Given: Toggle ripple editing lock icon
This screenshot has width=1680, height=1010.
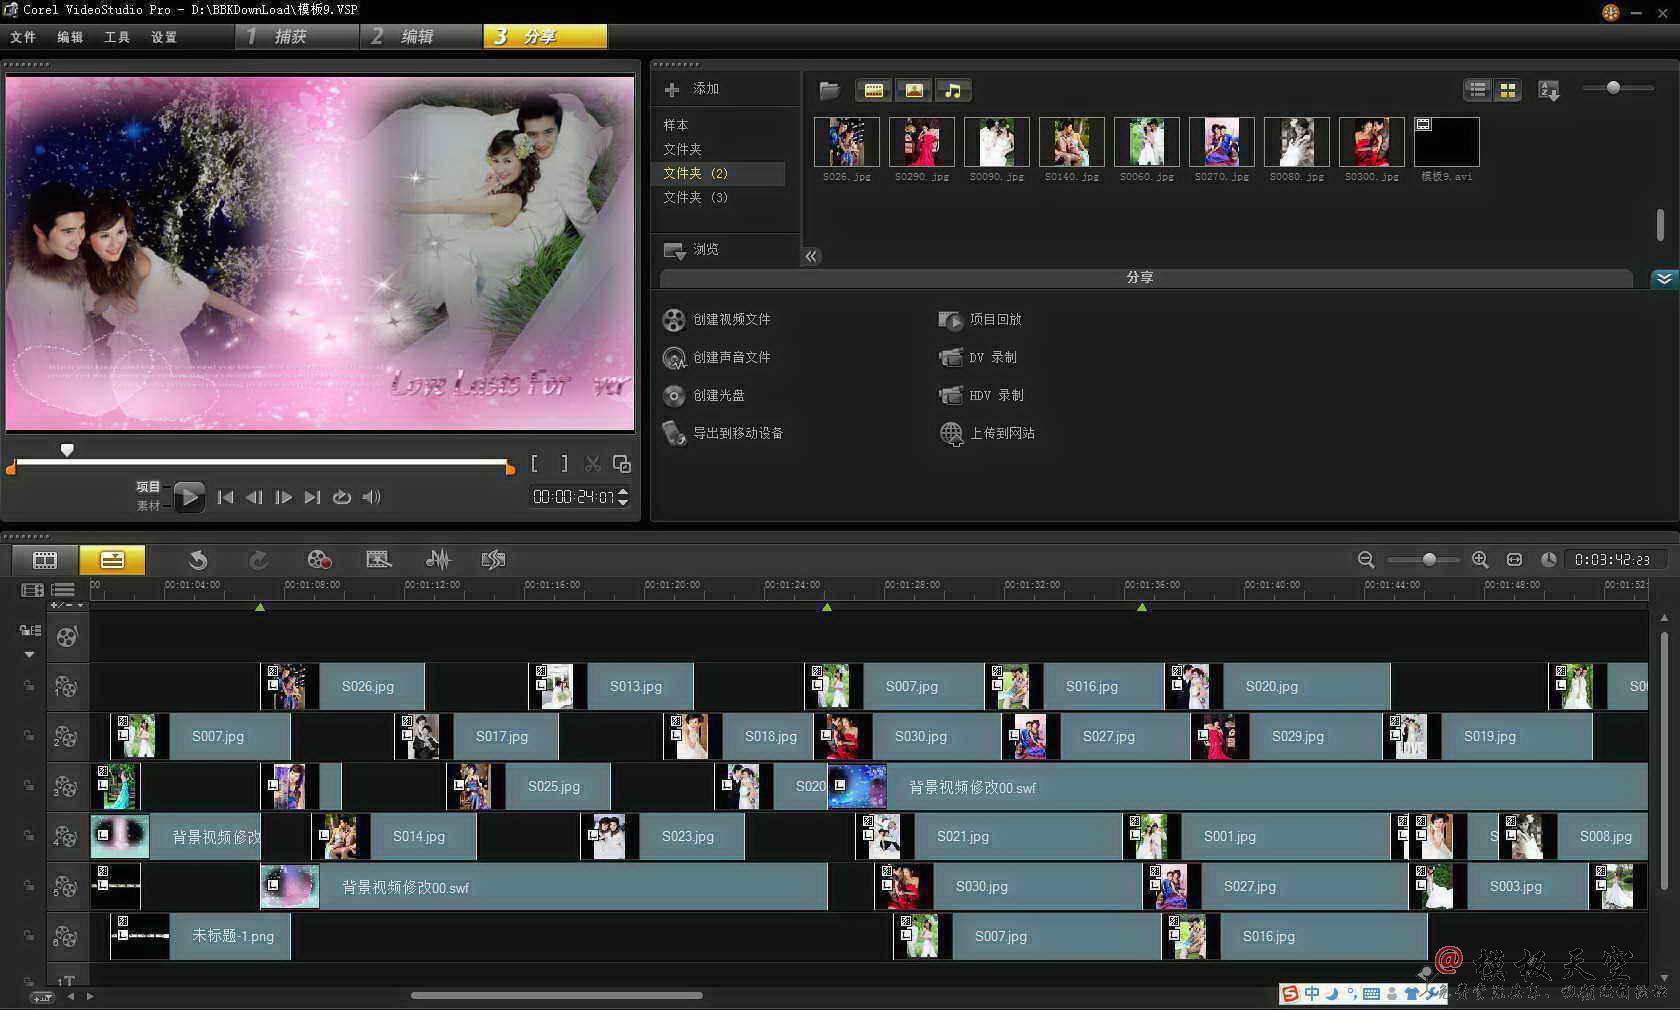Looking at the screenshot, I should tap(30, 631).
